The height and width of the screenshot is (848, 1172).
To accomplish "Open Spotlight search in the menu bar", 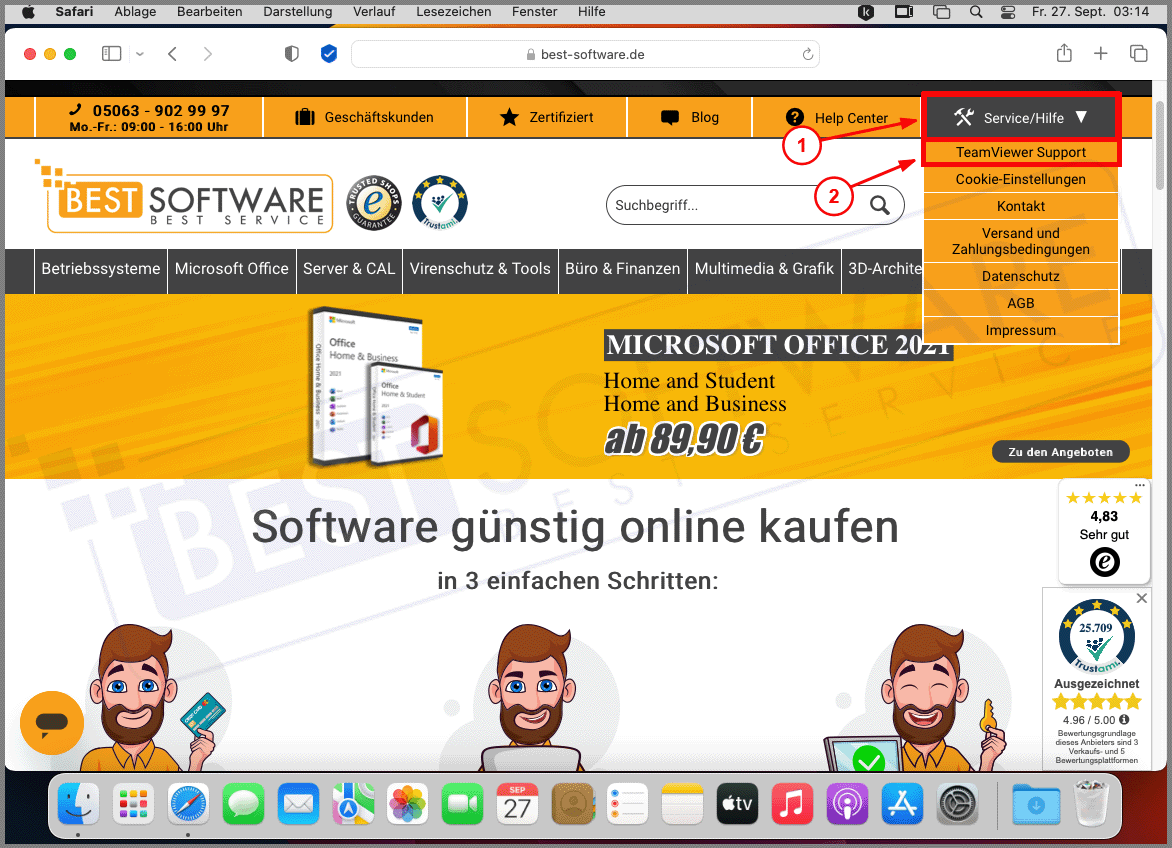I will [976, 12].
